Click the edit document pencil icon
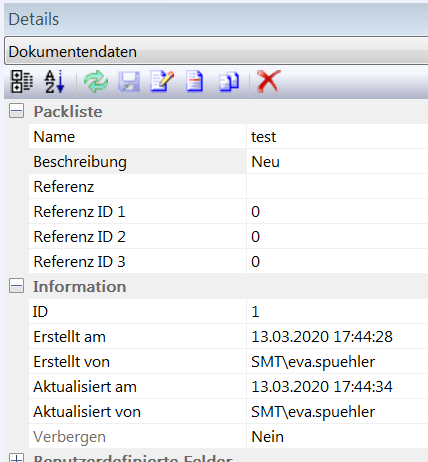Image resolution: width=428 pixels, height=462 pixels. 162,81
